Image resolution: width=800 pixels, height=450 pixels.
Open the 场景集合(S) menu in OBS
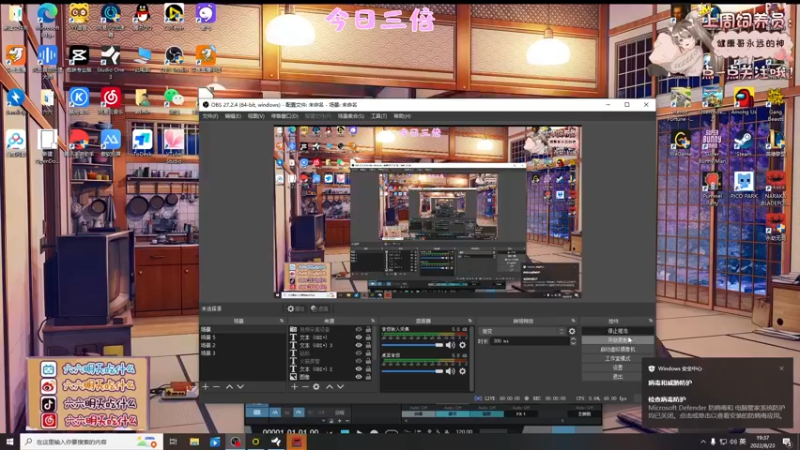tap(351, 116)
